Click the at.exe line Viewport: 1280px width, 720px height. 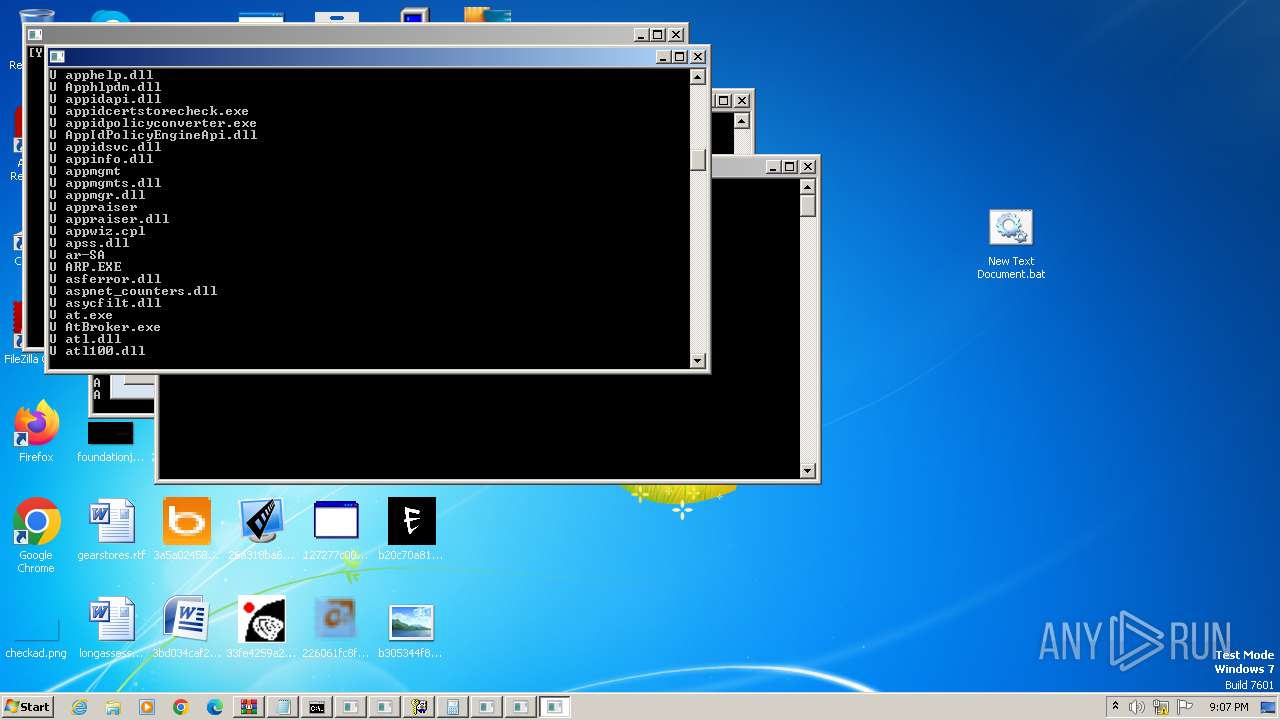(x=89, y=315)
